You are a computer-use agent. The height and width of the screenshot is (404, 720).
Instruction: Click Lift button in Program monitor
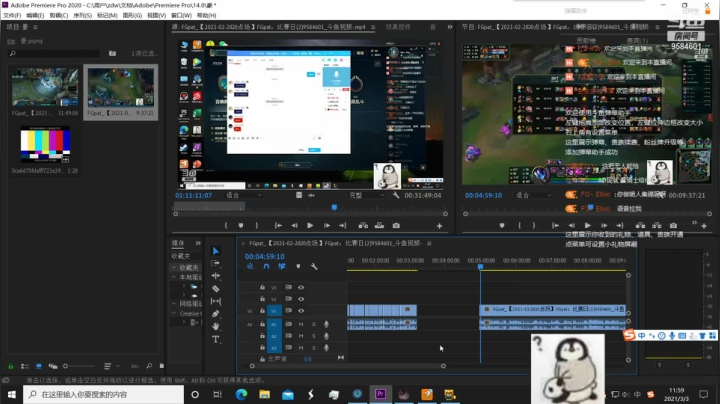click(640, 225)
